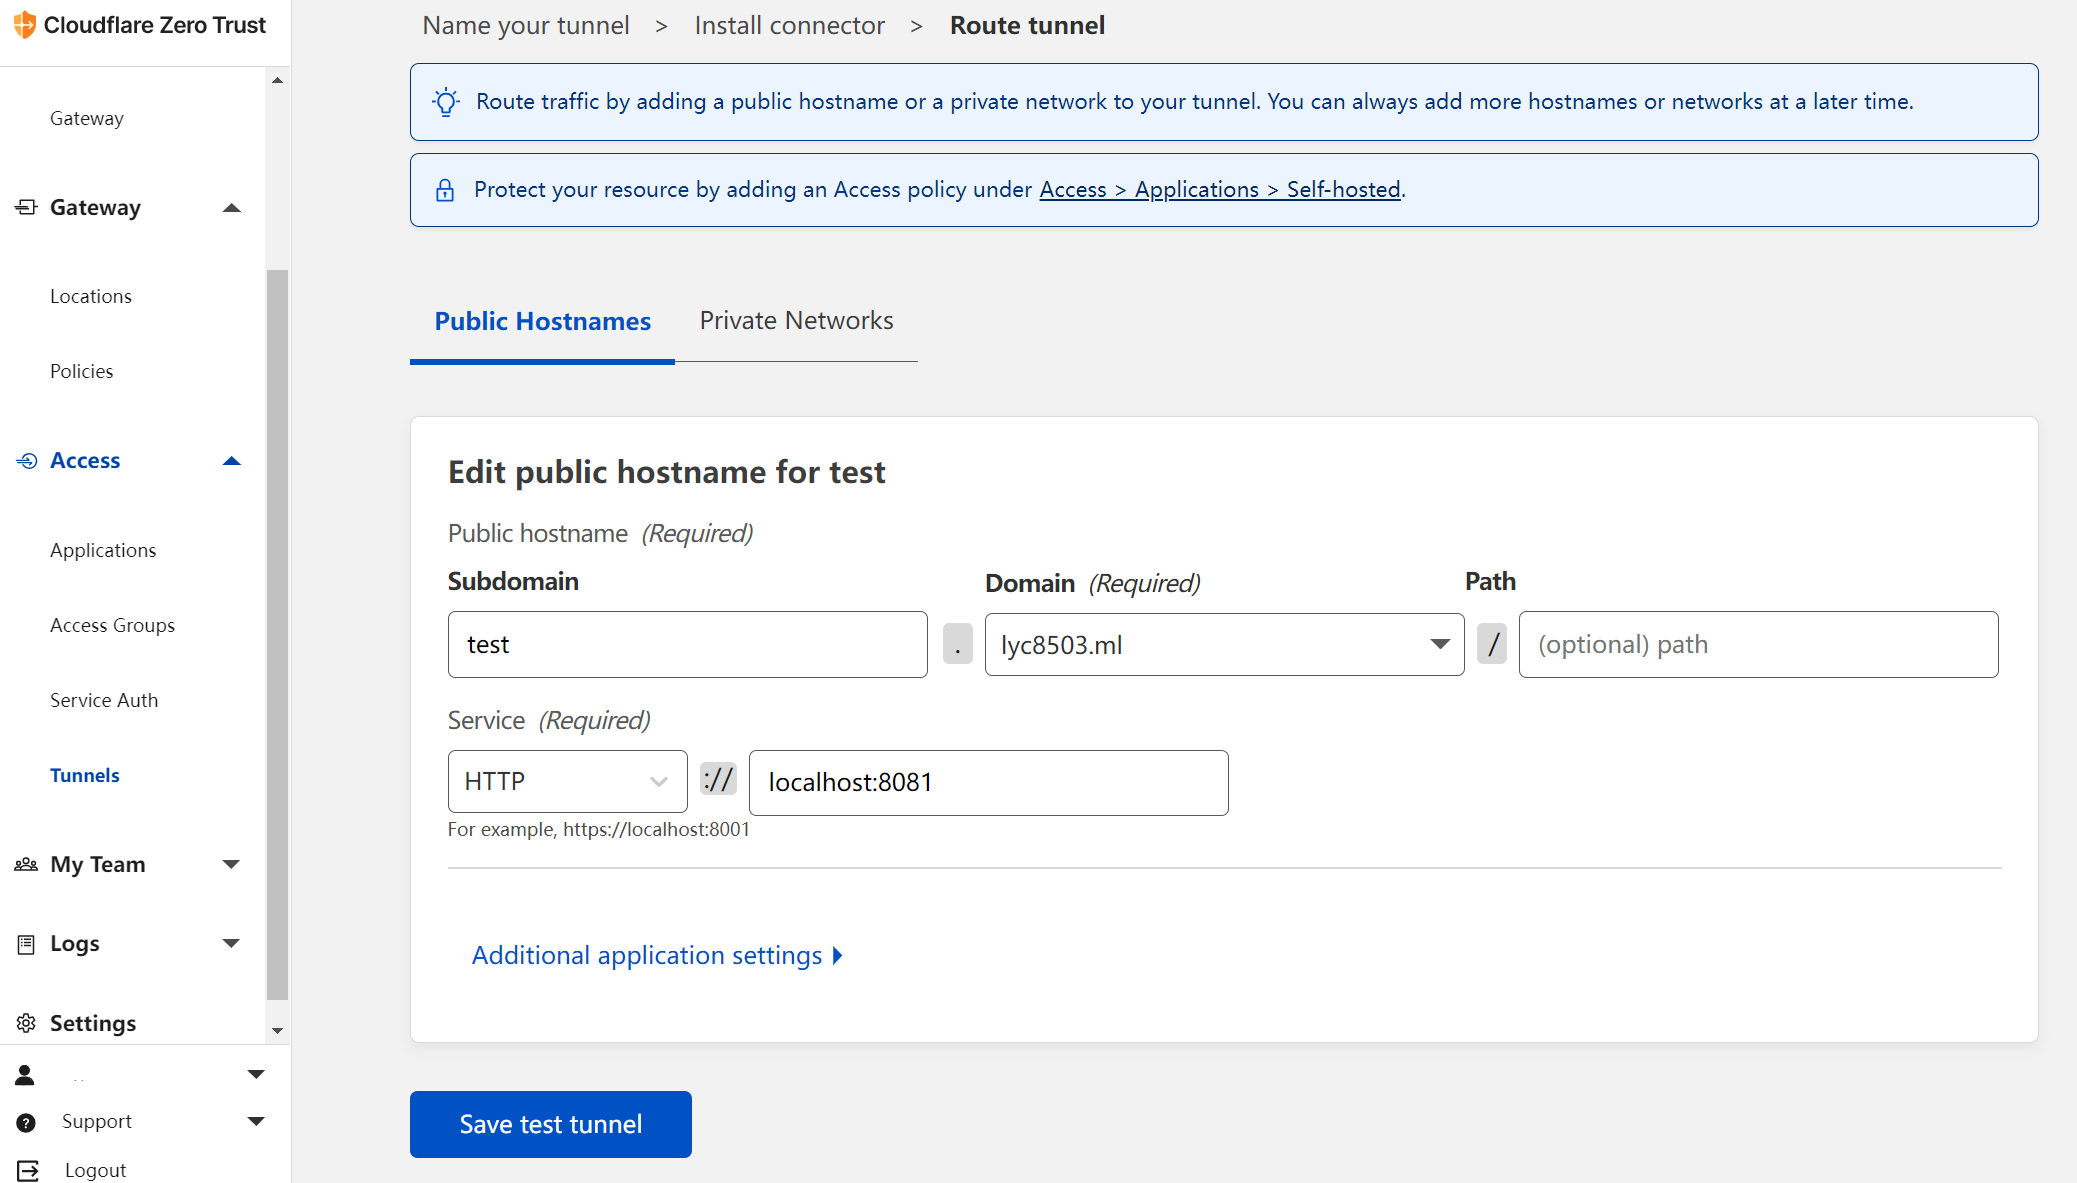The height and width of the screenshot is (1183, 2077).
Task: Click the user account person icon
Action: [x=25, y=1074]
